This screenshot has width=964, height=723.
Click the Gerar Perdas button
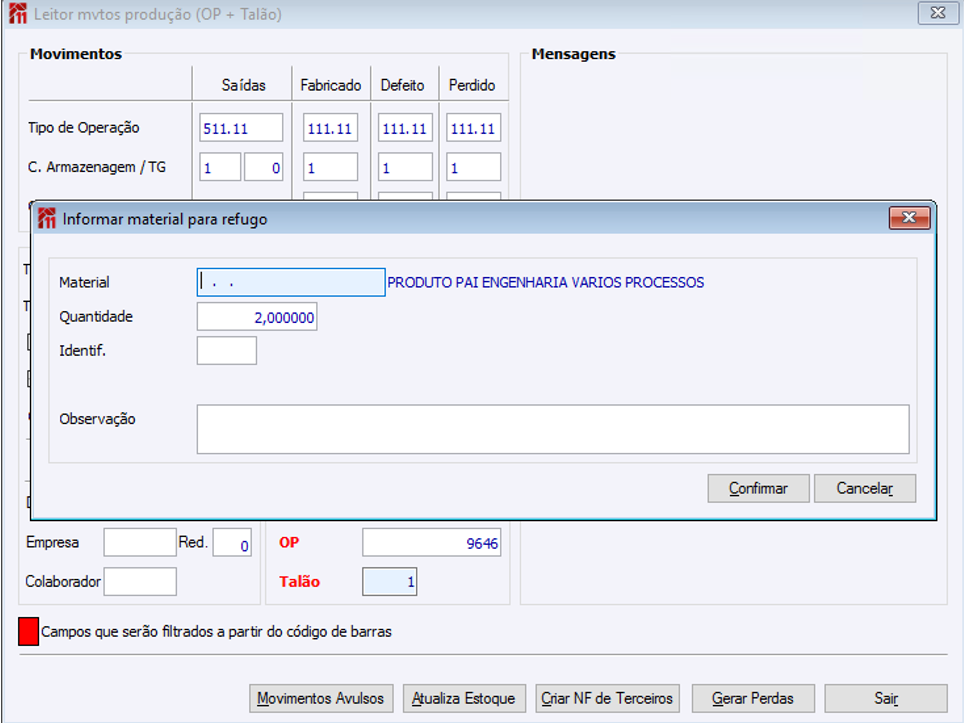click(753, 698)
